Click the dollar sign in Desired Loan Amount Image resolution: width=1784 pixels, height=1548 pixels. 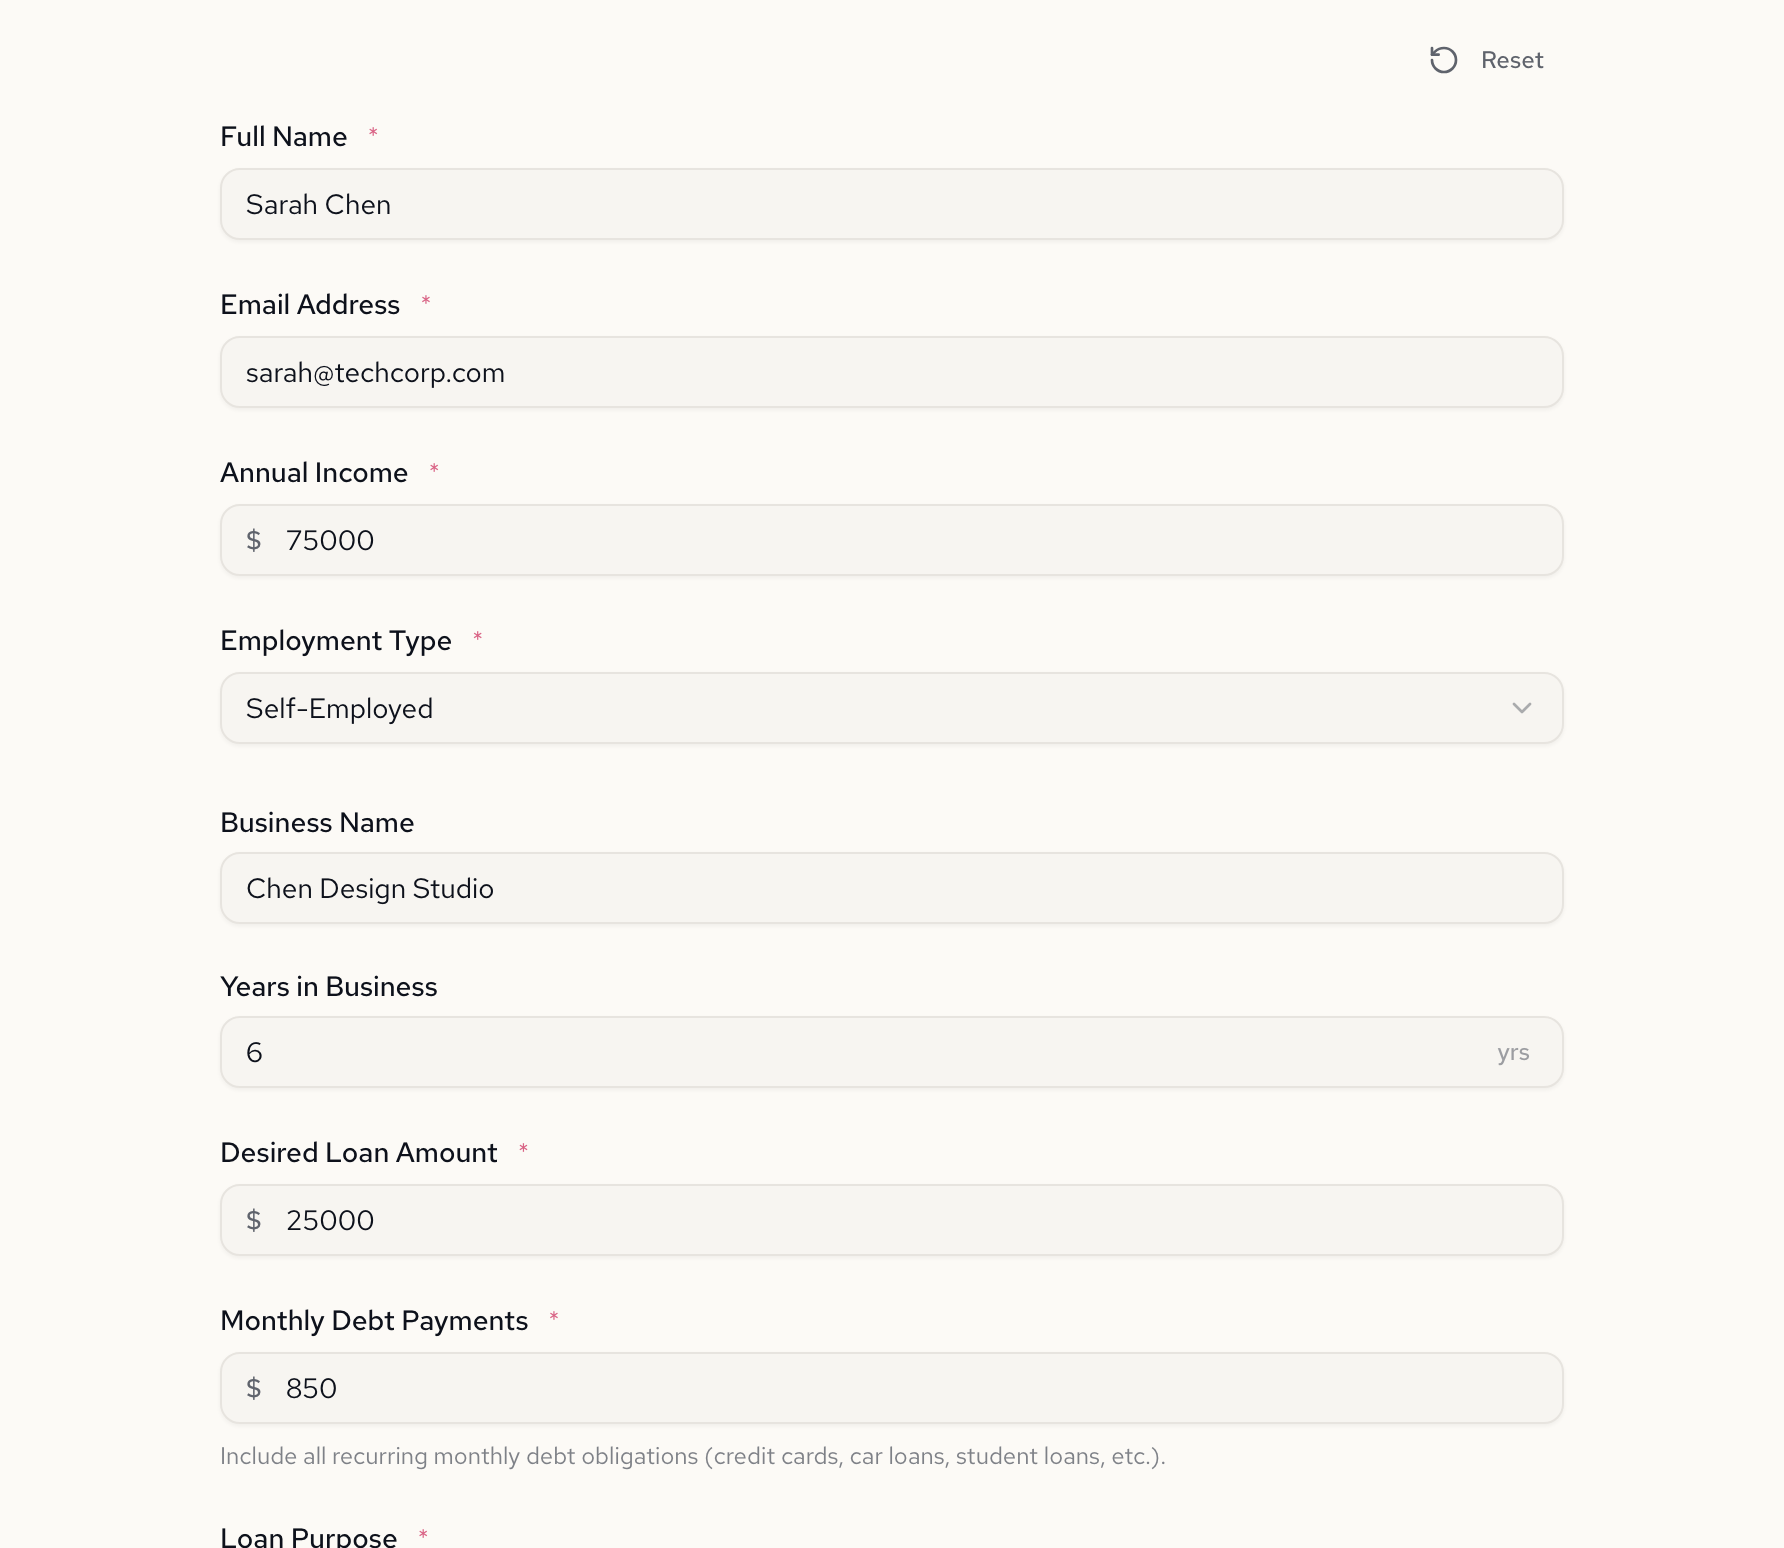(254, 1220)
